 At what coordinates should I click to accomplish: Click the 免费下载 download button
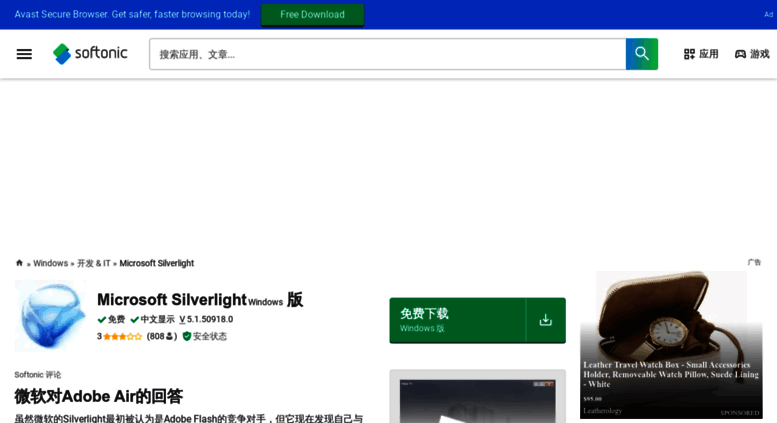pos(478,320)
